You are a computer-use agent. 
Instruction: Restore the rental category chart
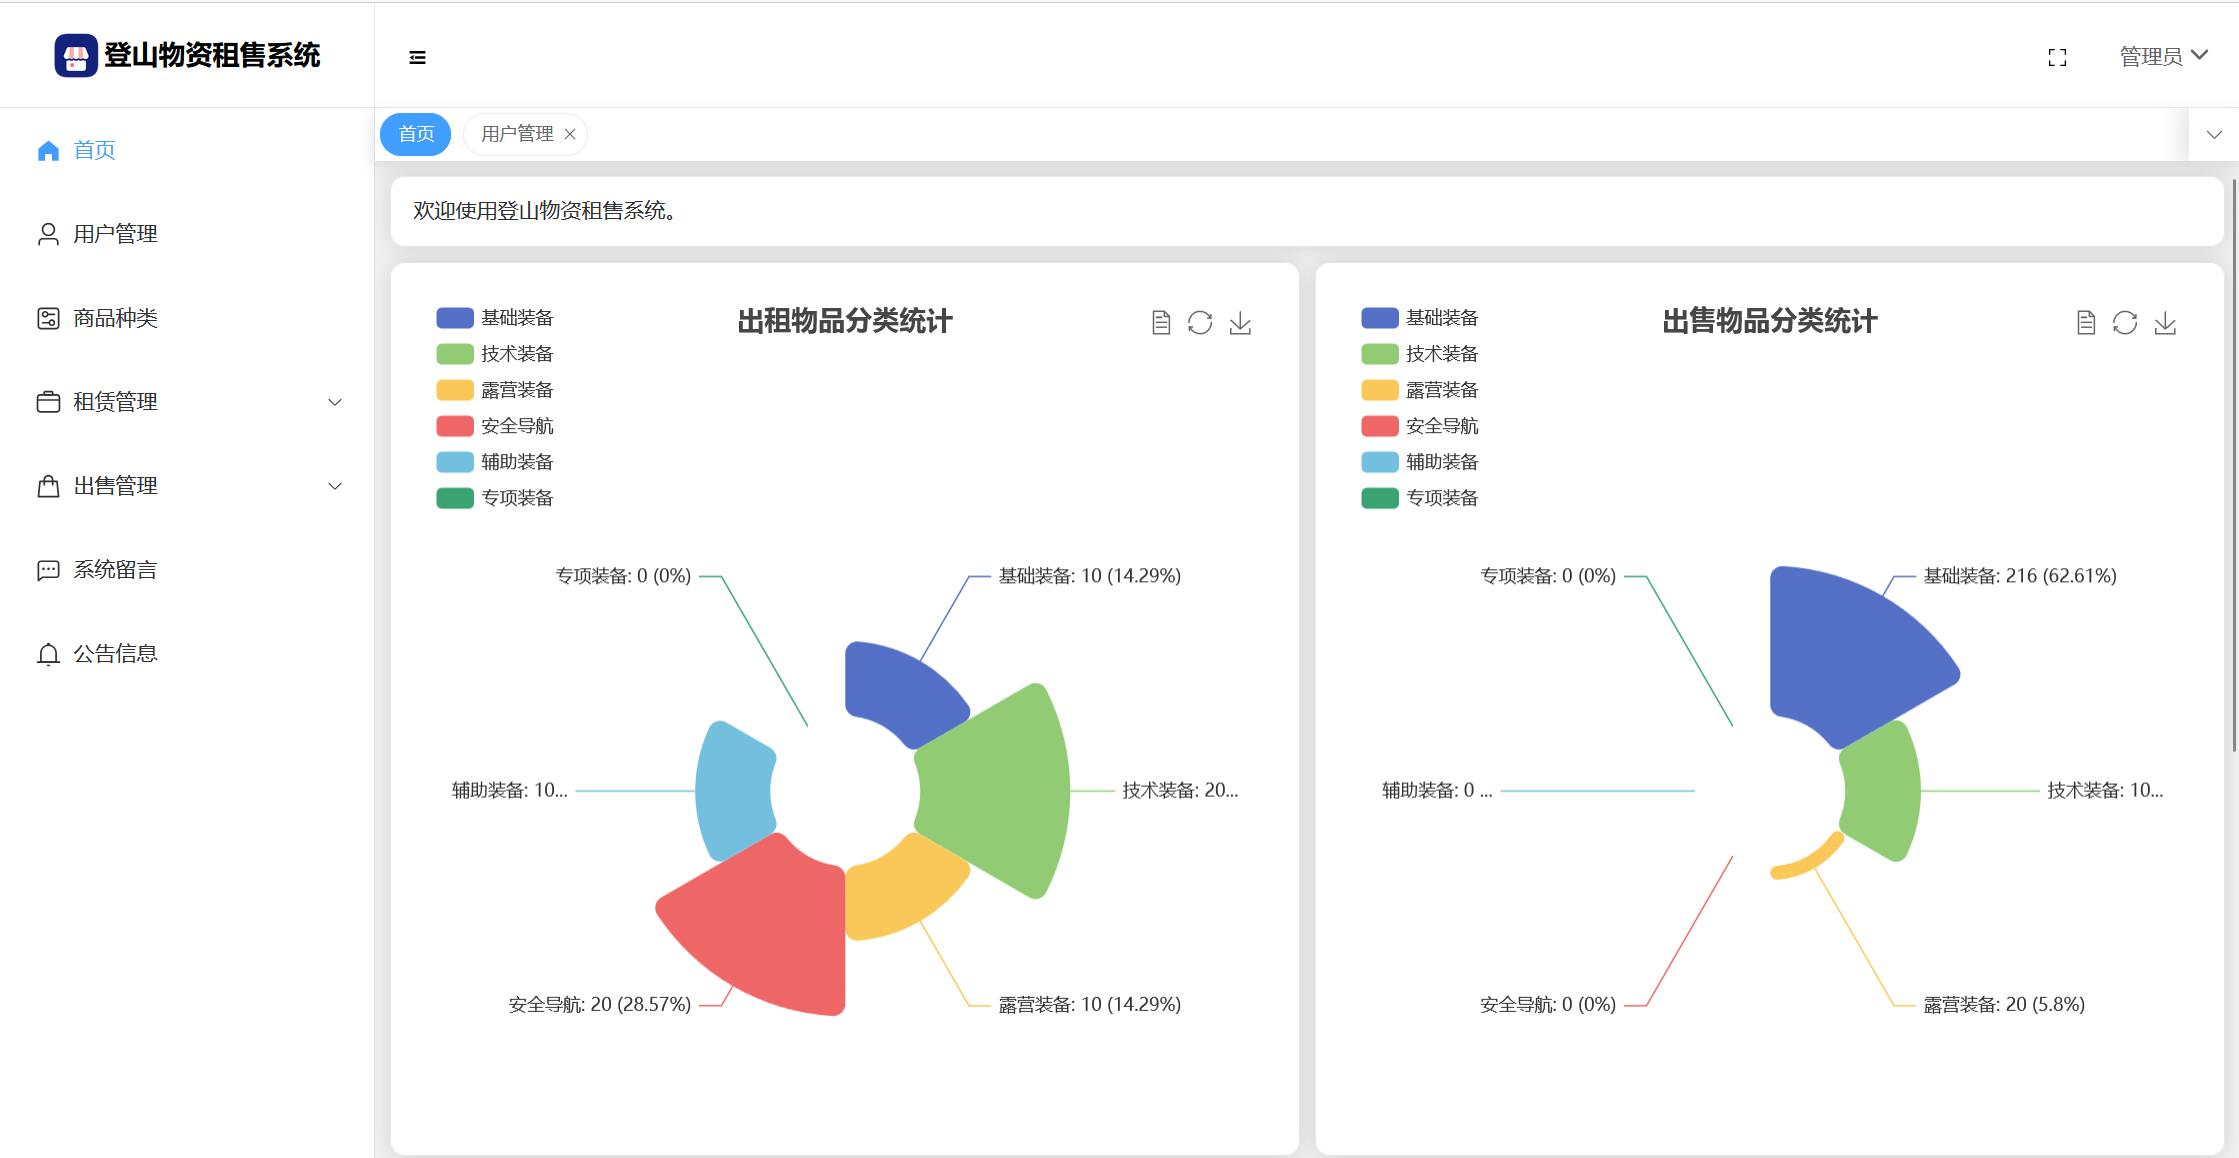coord(1200,323)
